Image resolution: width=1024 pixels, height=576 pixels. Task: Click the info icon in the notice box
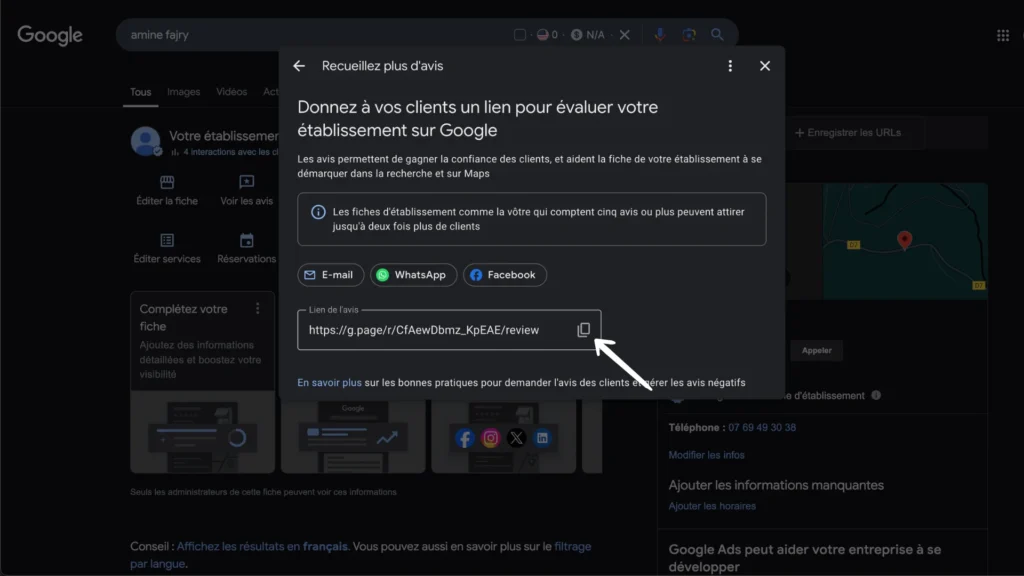pyautogui.click(x=318, y=212)
